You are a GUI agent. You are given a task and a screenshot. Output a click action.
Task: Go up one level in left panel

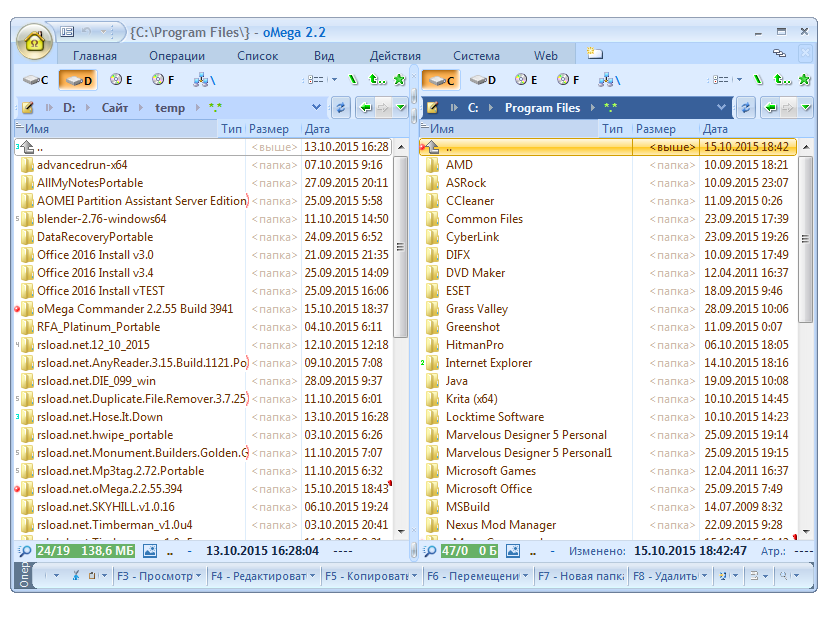pyautogui.click(x=377, y=80)
